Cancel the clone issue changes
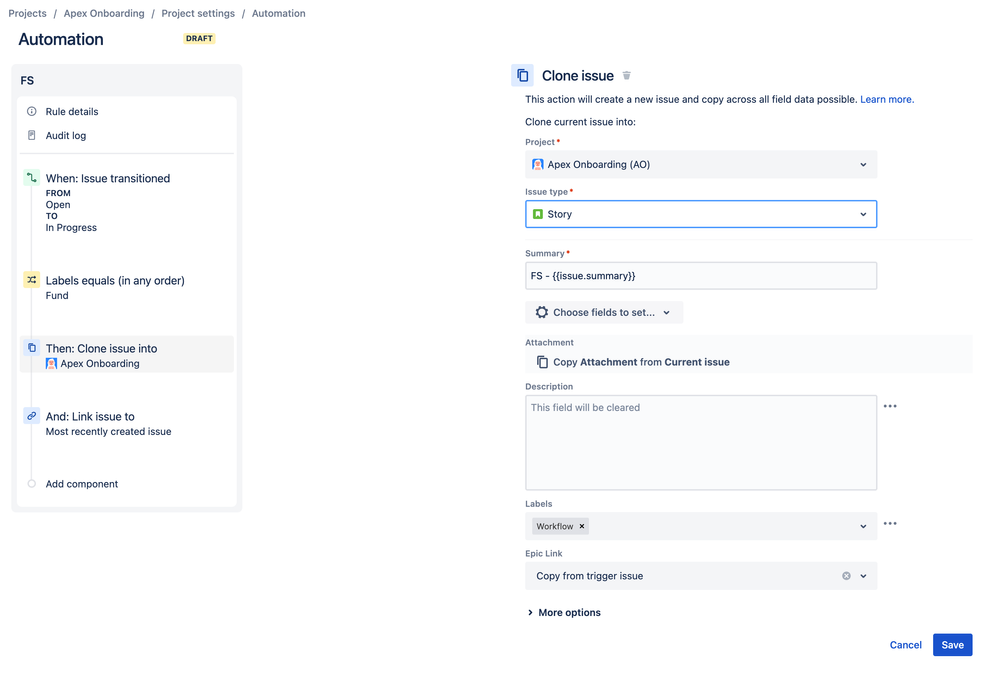999x674 pixels. click(905, 645)
